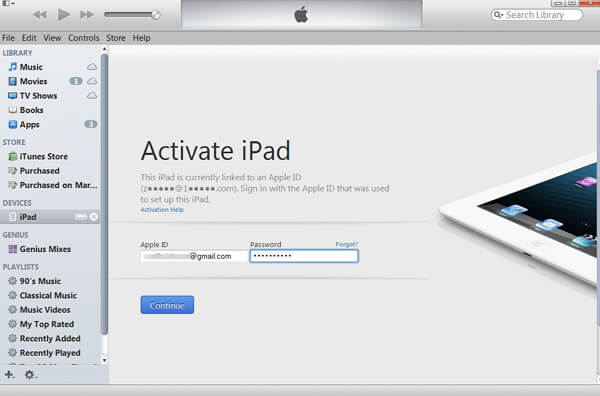Image resolution: width=600 pixels, height=396 pixels.
Task: Select the Books library icon
Action: tap(13, 110)
